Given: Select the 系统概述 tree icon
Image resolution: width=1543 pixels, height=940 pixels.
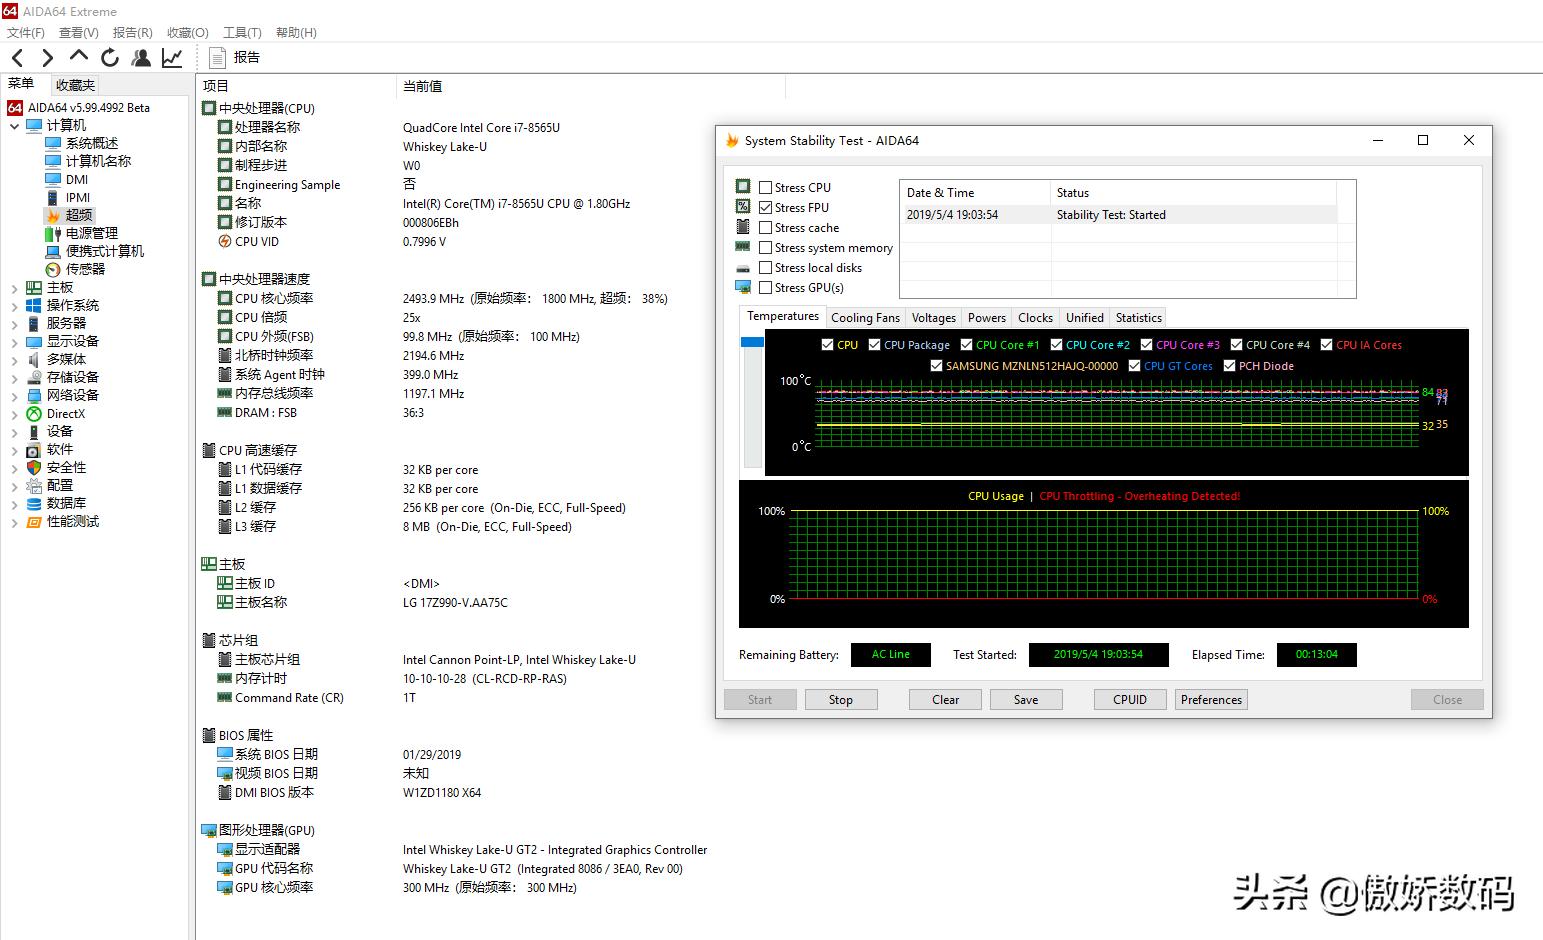Looking at the screenshot, I should [x=53, y=143].
